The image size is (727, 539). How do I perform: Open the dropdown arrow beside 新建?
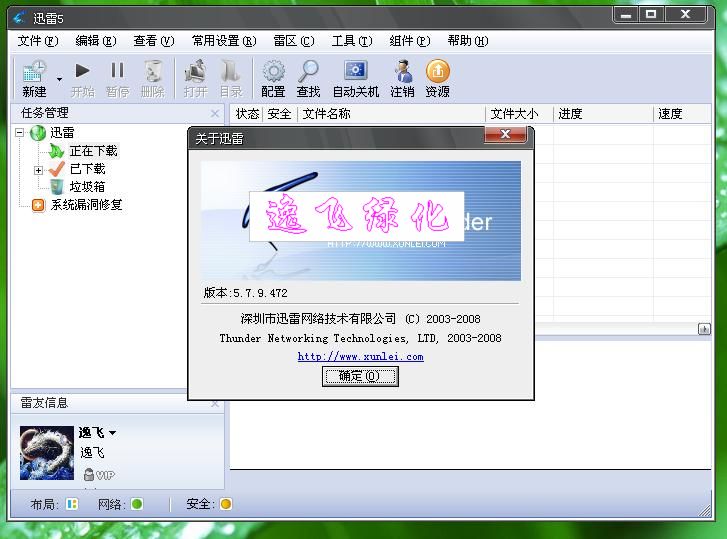click(59, 80)
